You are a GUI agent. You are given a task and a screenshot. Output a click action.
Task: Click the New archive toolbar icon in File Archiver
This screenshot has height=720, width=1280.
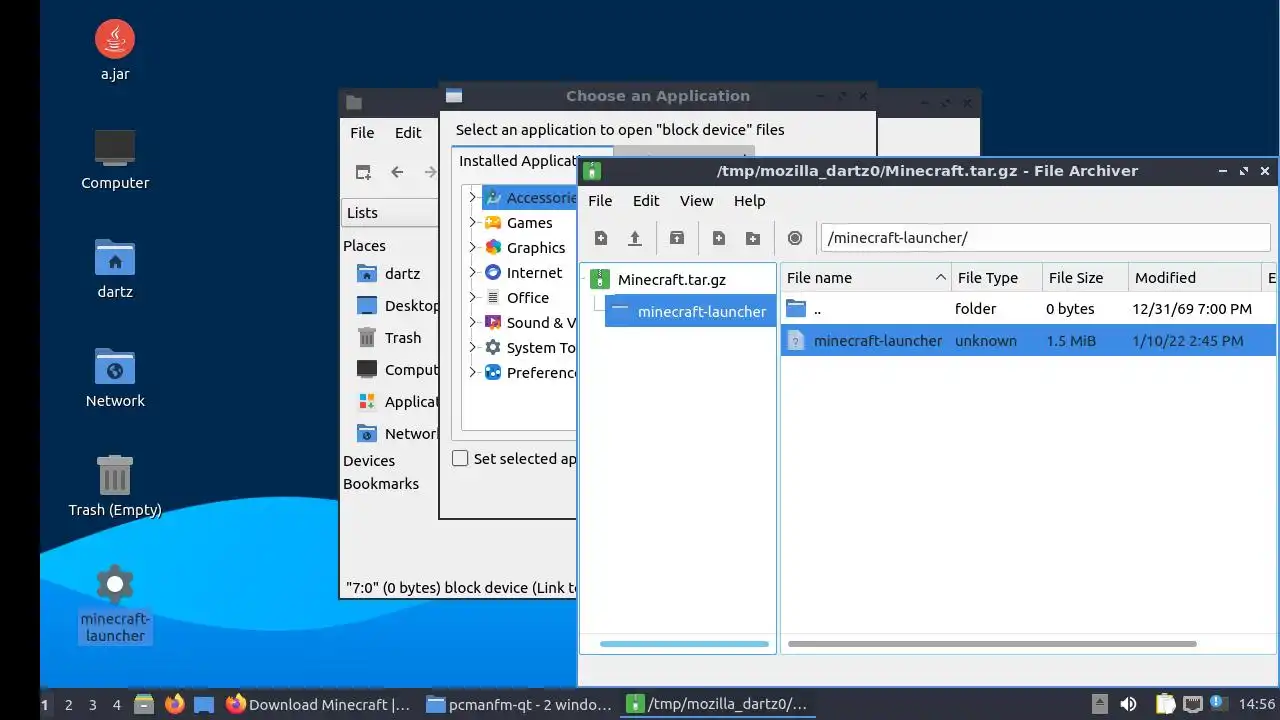[601, 238]
